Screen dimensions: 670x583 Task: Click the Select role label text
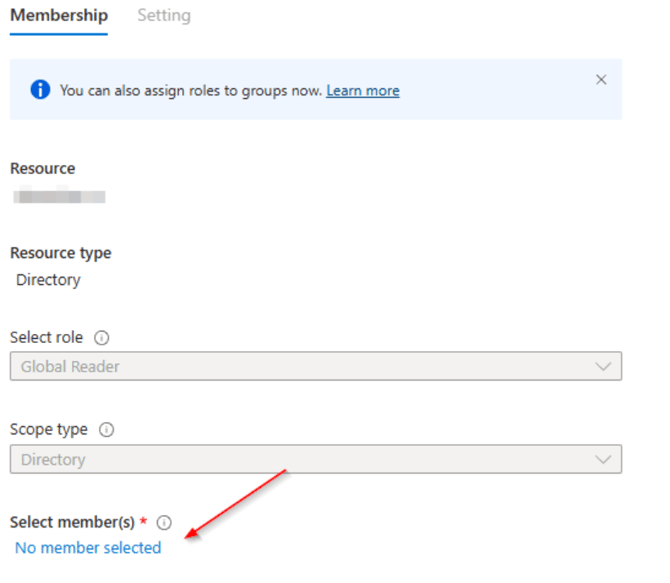tap(46, 338)
